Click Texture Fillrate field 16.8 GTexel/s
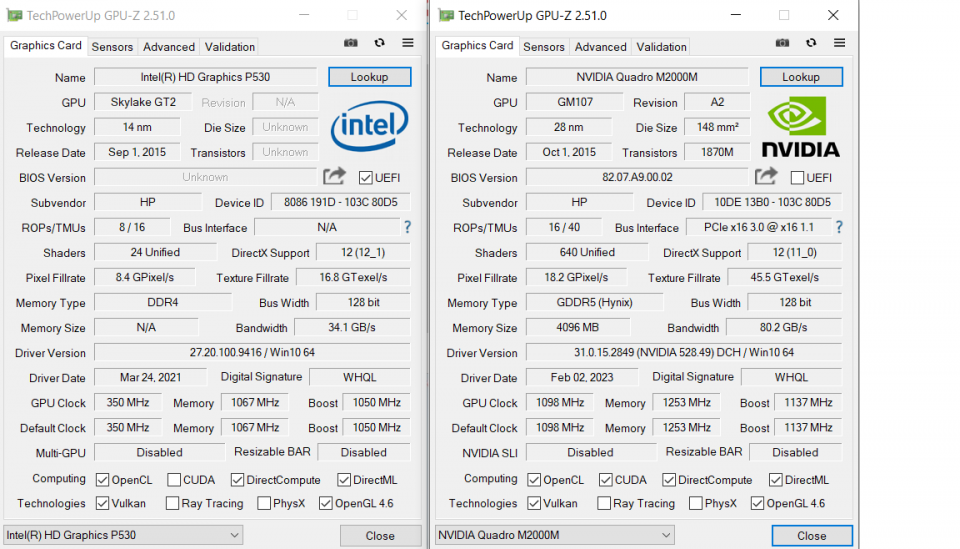 (353, 277)
